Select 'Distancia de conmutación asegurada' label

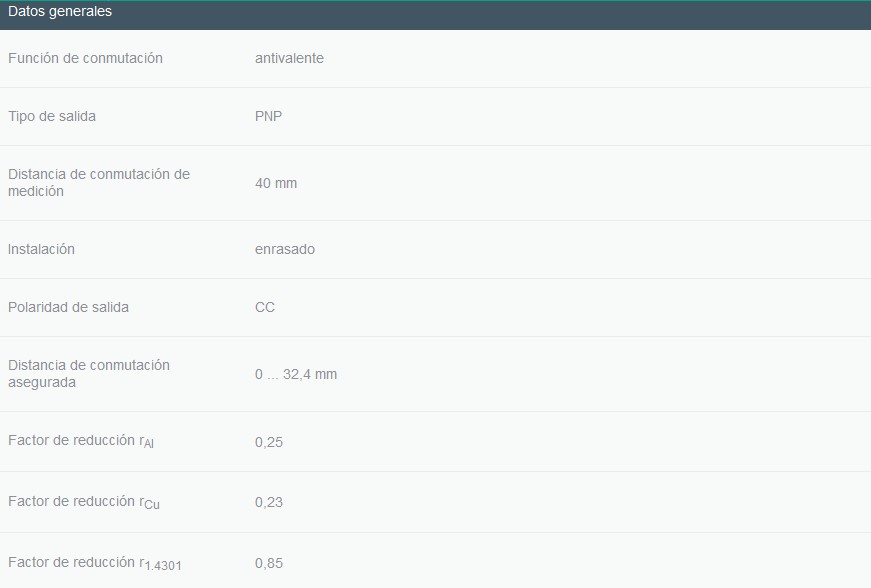pos(89,374)
